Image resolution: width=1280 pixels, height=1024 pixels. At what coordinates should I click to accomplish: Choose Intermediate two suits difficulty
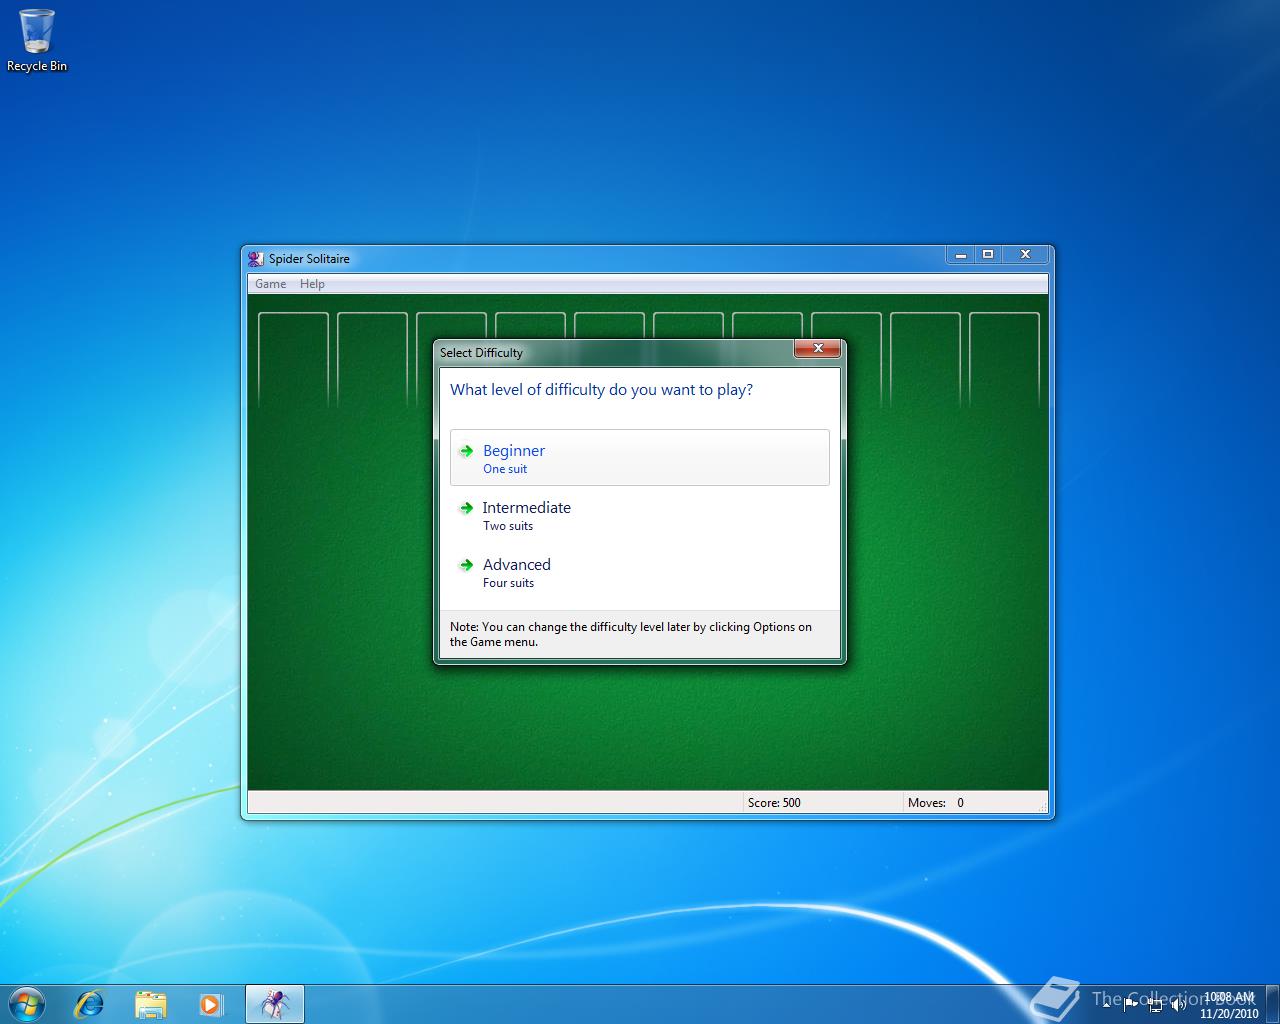click(x=639, y=515)
